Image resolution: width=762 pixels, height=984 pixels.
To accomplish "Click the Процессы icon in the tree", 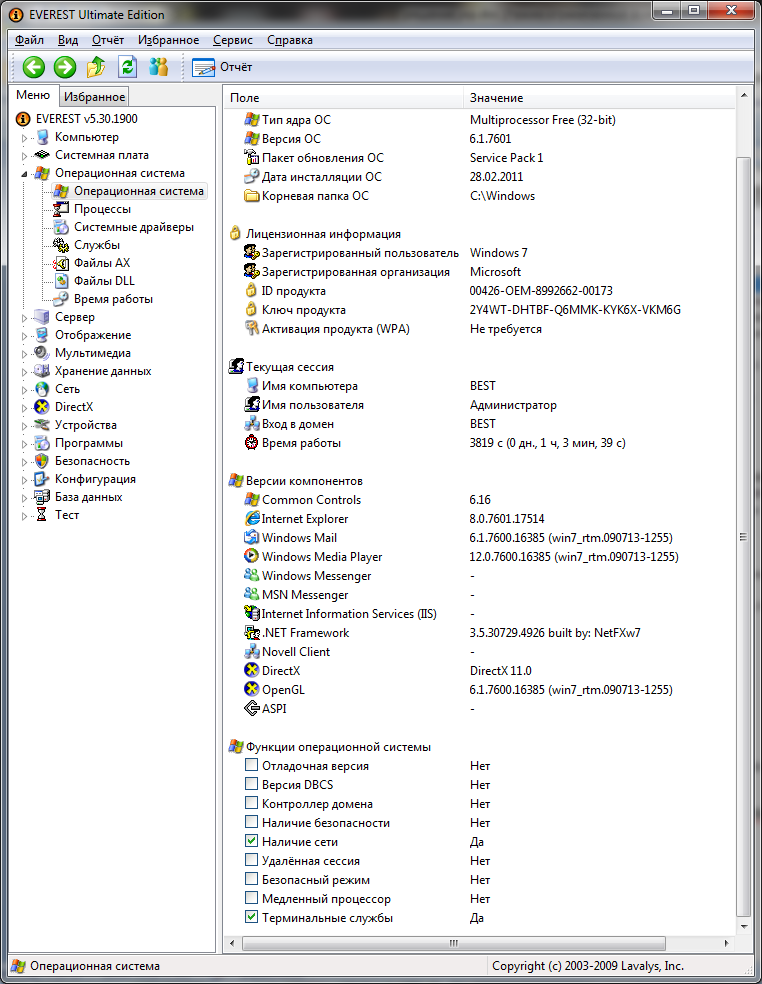I will [x=61, y=209].
